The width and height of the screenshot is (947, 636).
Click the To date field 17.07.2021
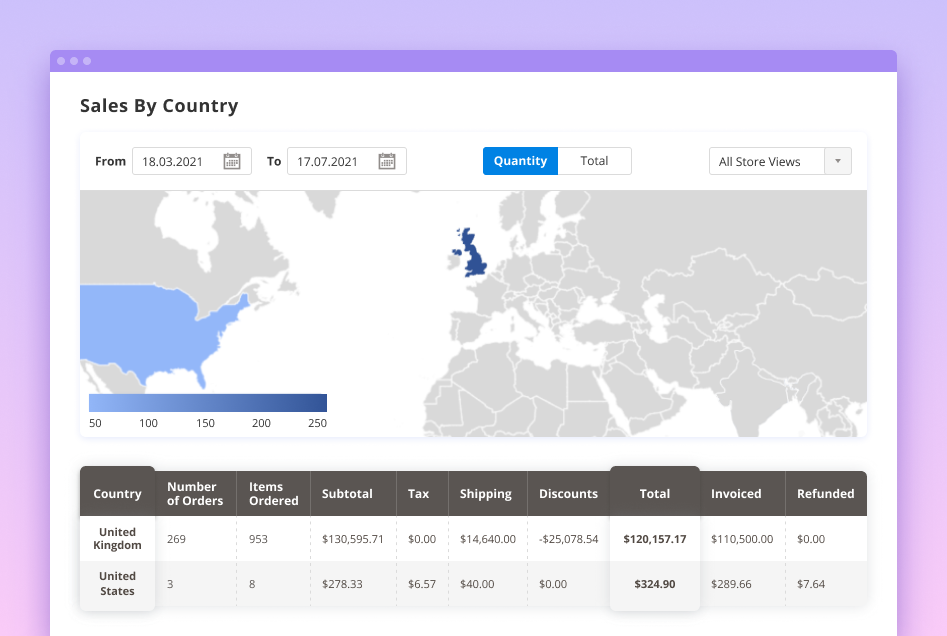click(x=331, y=162)
